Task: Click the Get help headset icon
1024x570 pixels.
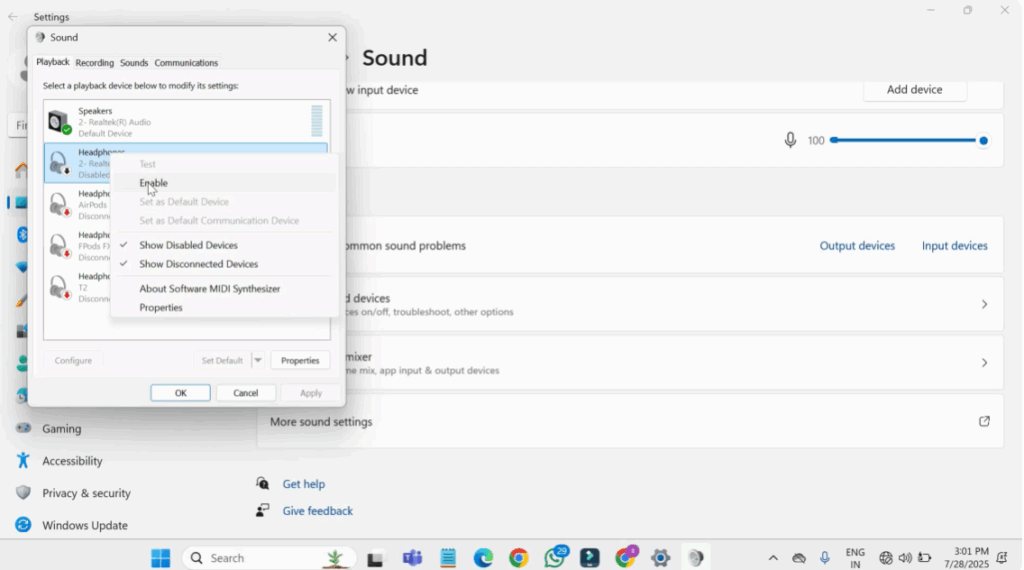Action: [262, 484]
